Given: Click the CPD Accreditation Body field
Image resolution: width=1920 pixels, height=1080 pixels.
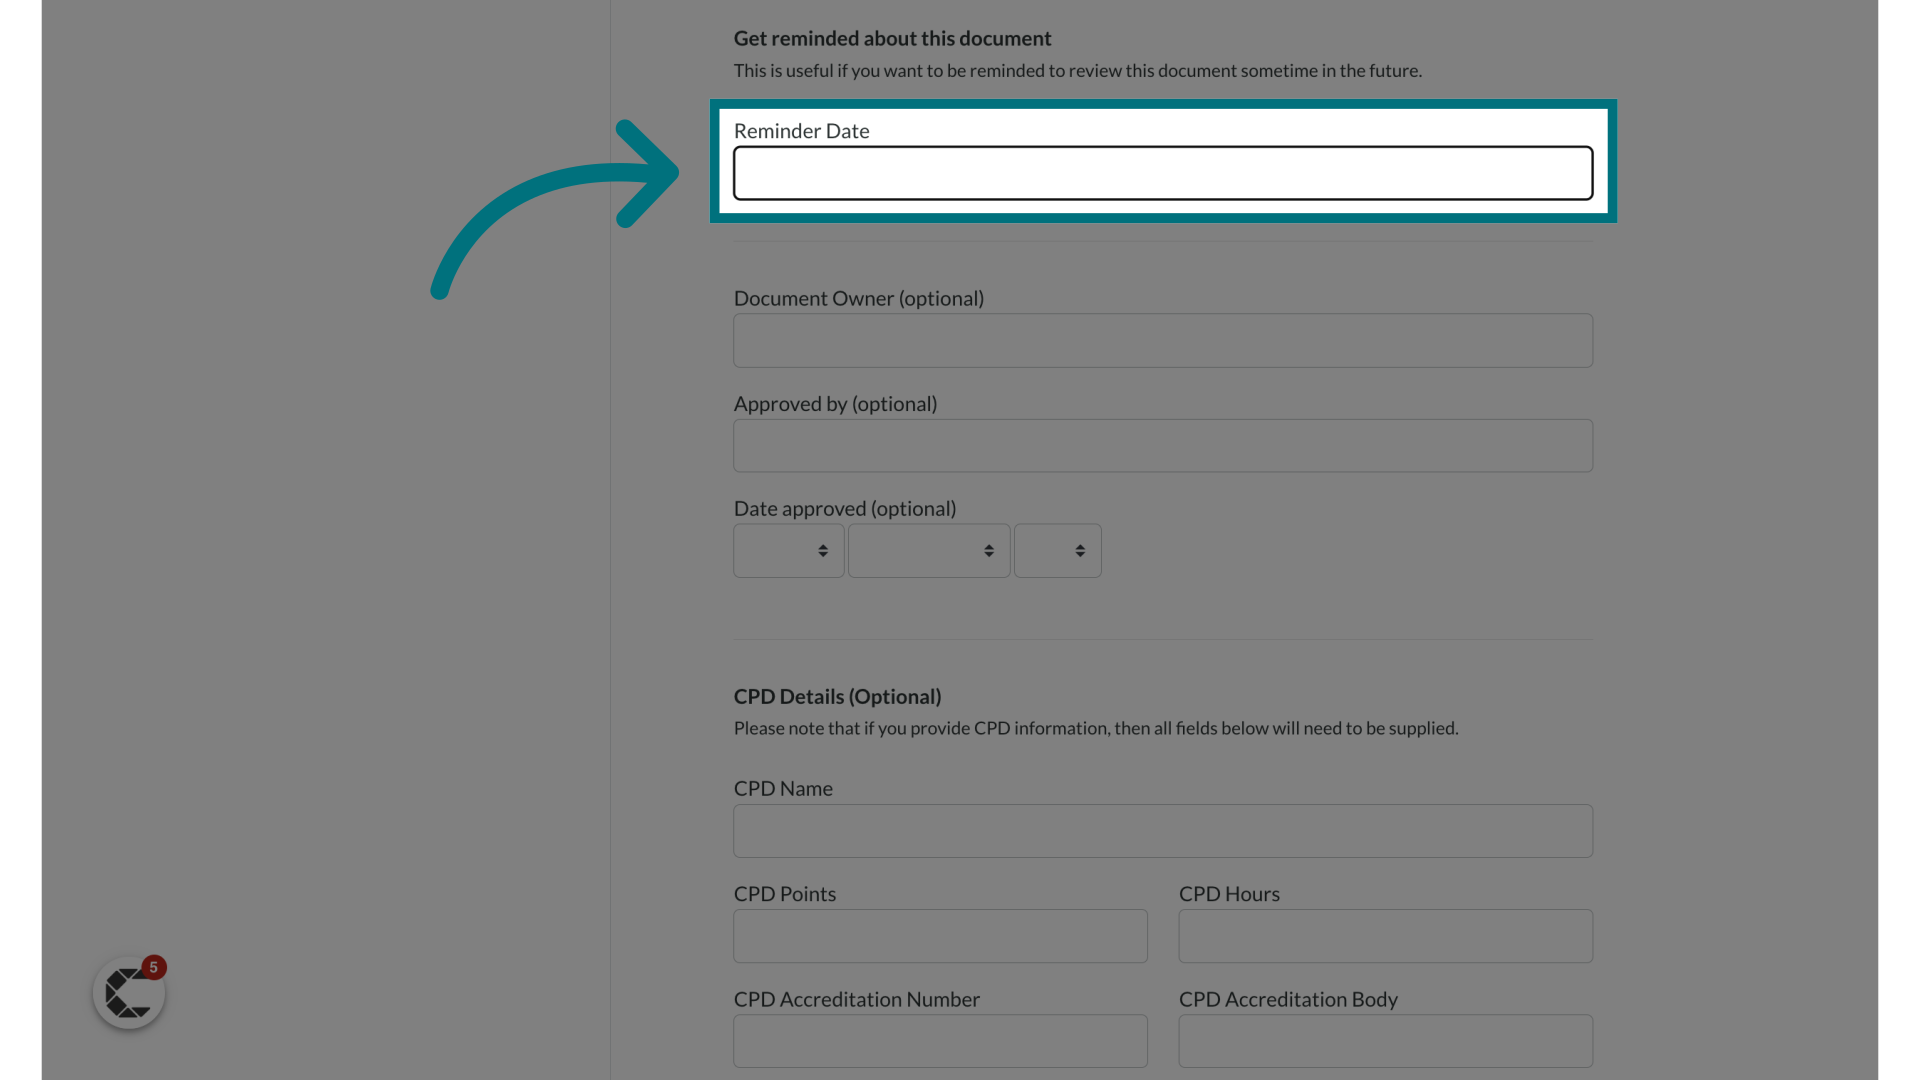Looking at the screenshot, I should pos(1385,1041).
